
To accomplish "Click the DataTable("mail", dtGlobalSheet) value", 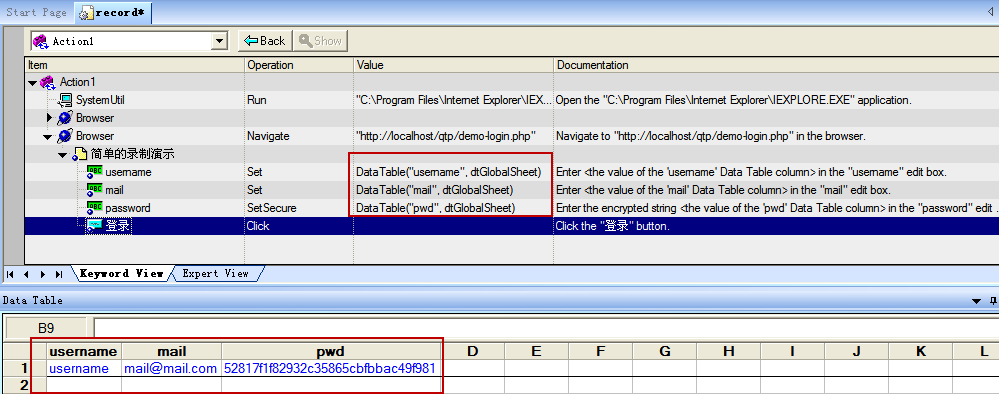I will (x=435, y=190).
